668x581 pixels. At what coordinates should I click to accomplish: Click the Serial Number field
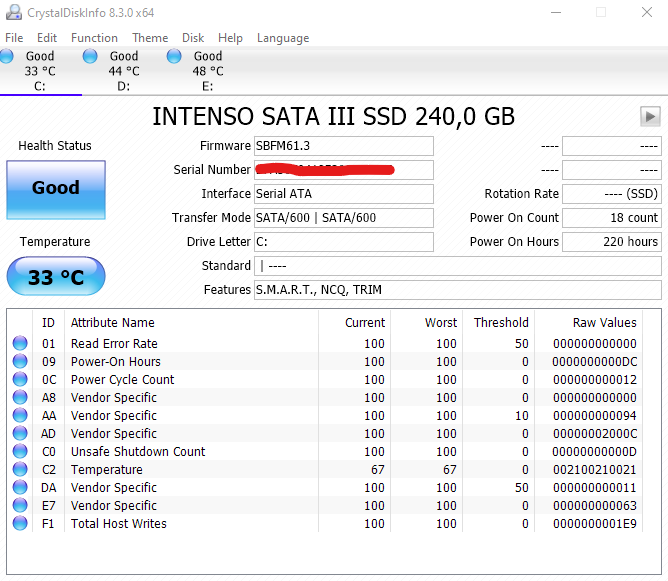point(344,170)
